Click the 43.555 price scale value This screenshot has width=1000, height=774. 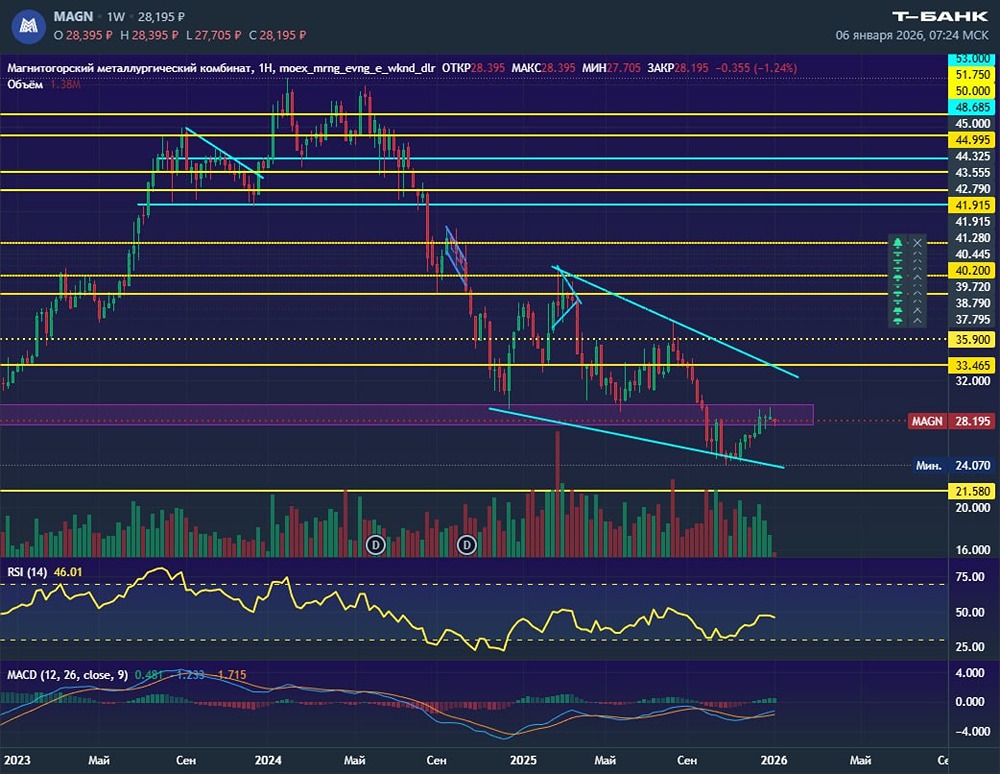pos(973,173)
